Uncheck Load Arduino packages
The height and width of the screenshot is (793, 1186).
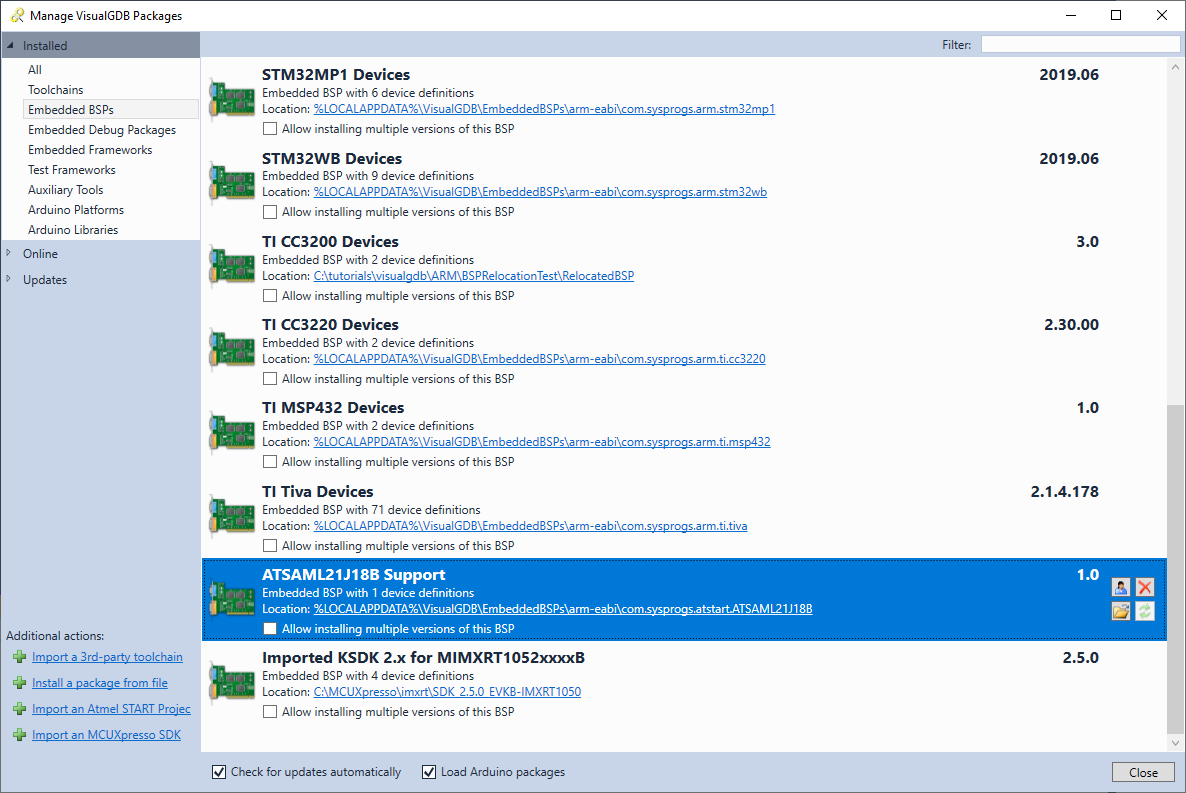(x=429, y=772)
